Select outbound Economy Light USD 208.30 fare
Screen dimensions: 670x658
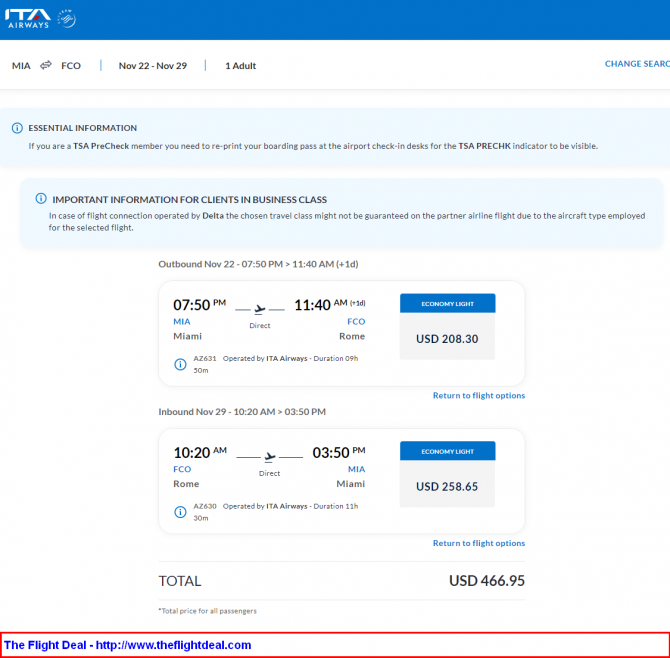447,326
